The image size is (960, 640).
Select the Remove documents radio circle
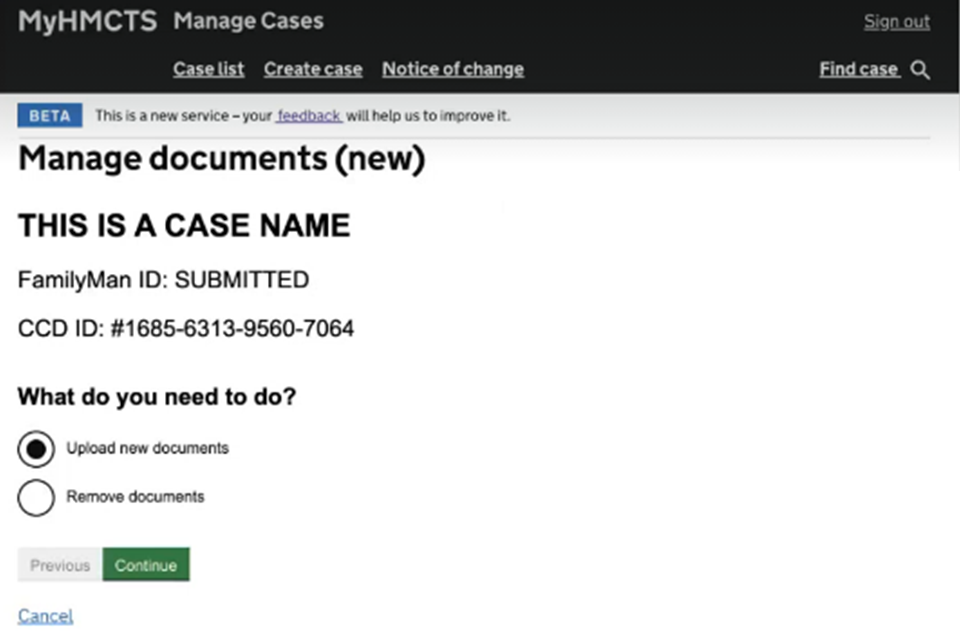click(x=36, y=497)
